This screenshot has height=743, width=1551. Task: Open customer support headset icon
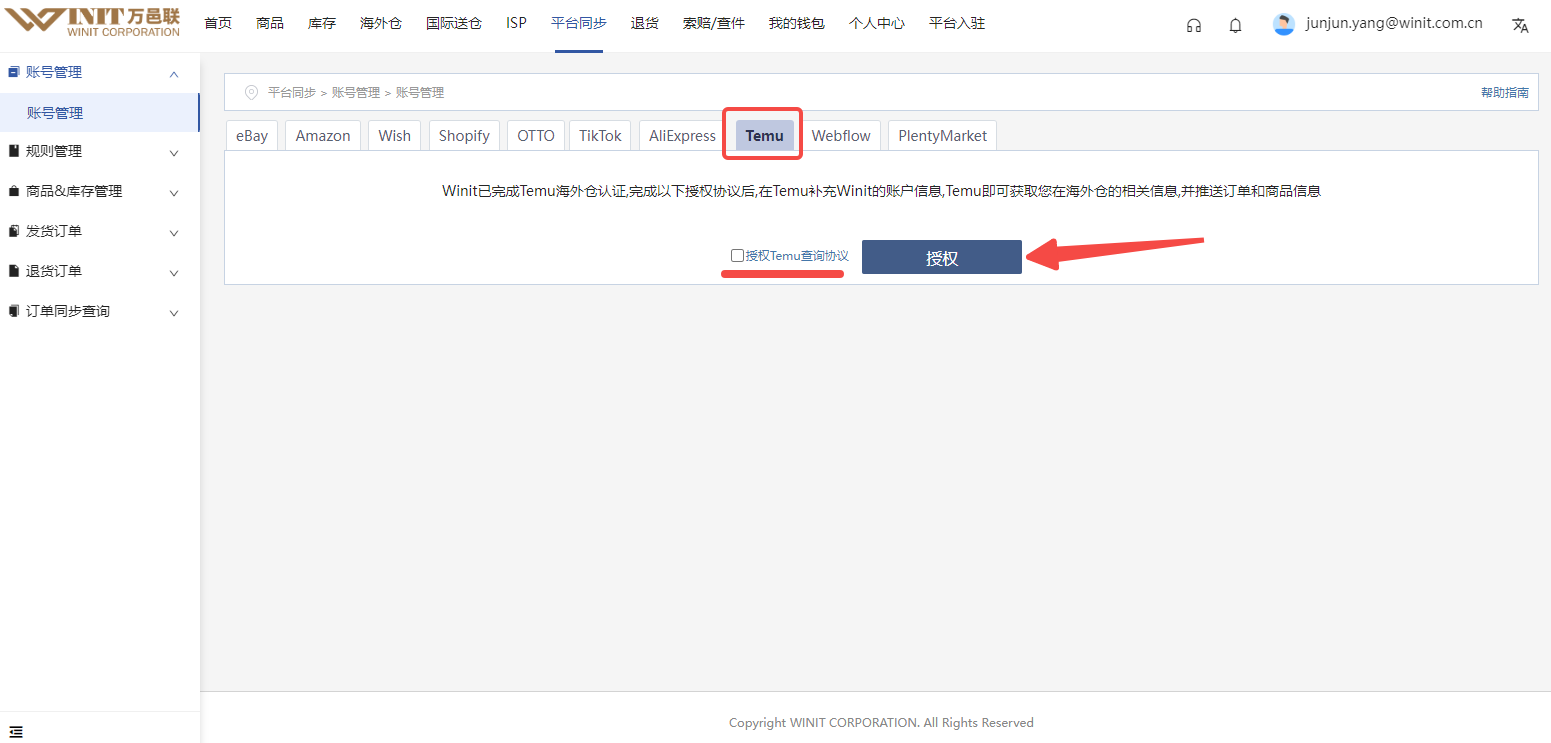(1193, 25)
